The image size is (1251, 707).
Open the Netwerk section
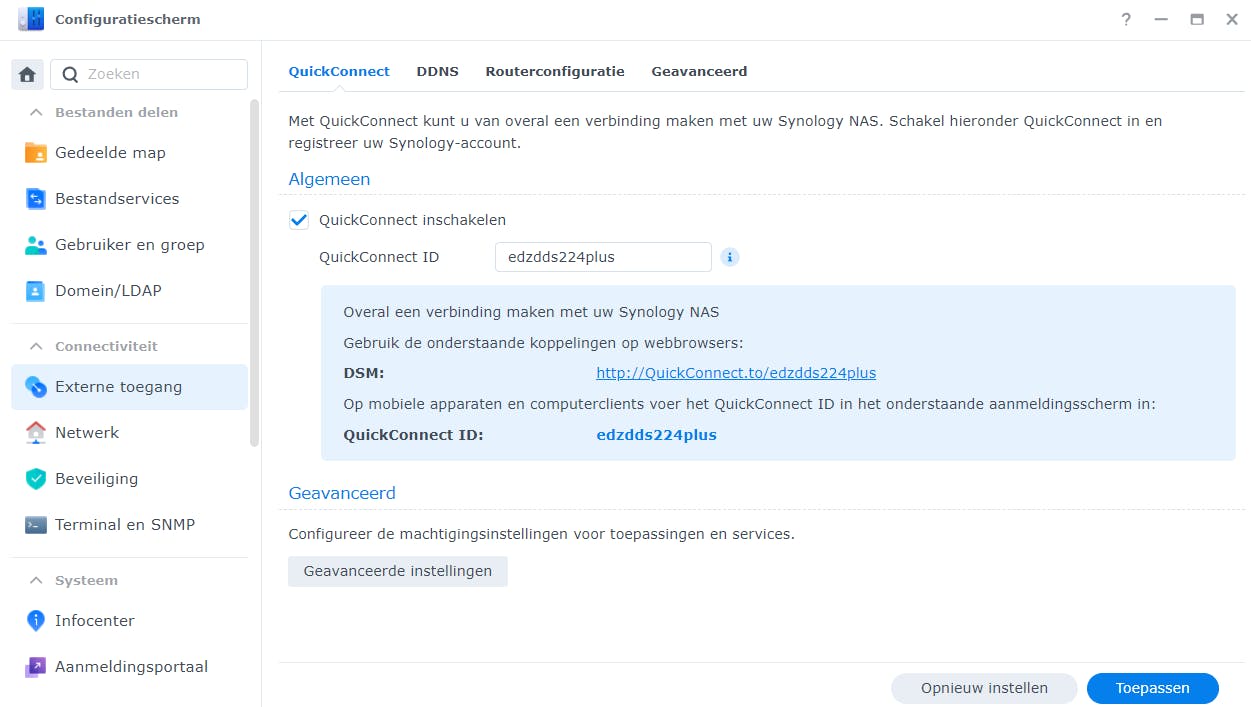[87, 432]
